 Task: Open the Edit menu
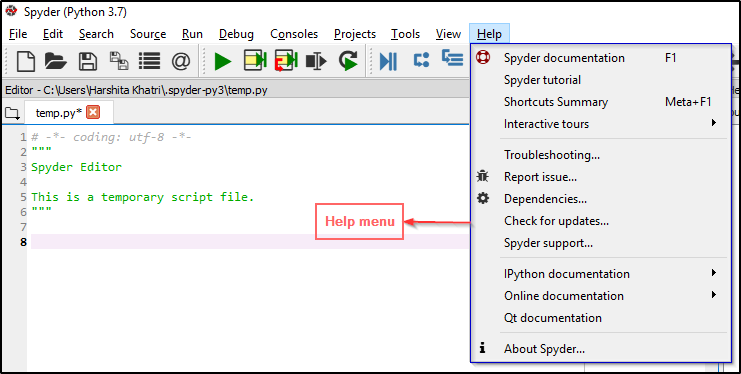click(x=53, y=34)
